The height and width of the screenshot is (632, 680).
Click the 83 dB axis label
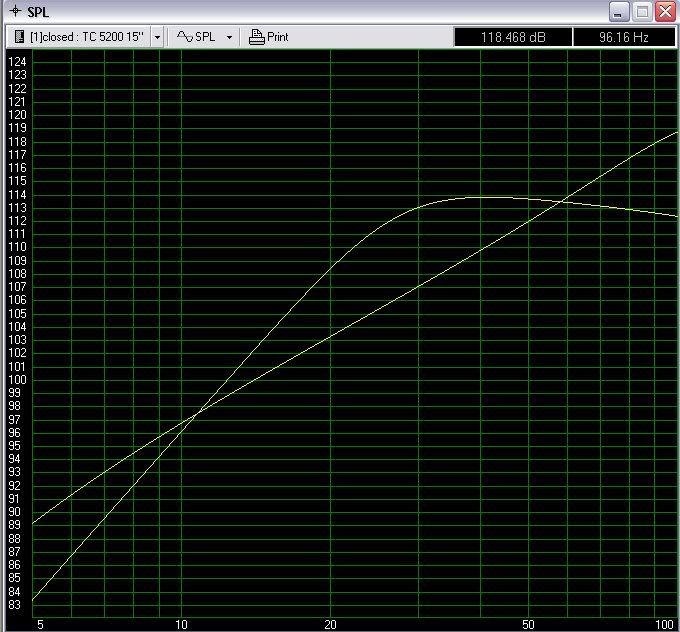[15, 605]
